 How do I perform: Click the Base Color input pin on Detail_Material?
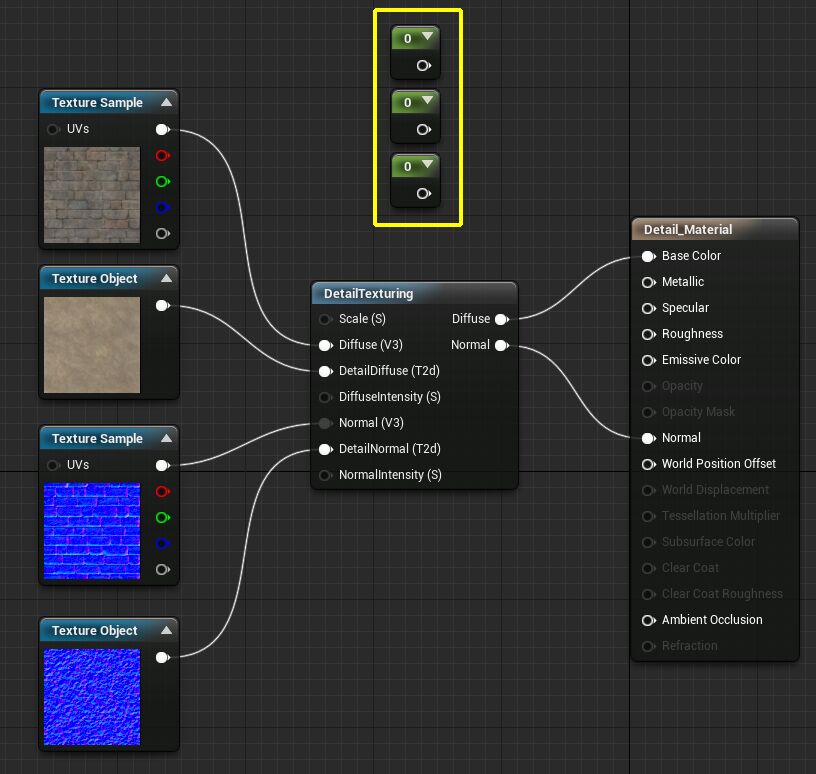[x=647, y=256]
